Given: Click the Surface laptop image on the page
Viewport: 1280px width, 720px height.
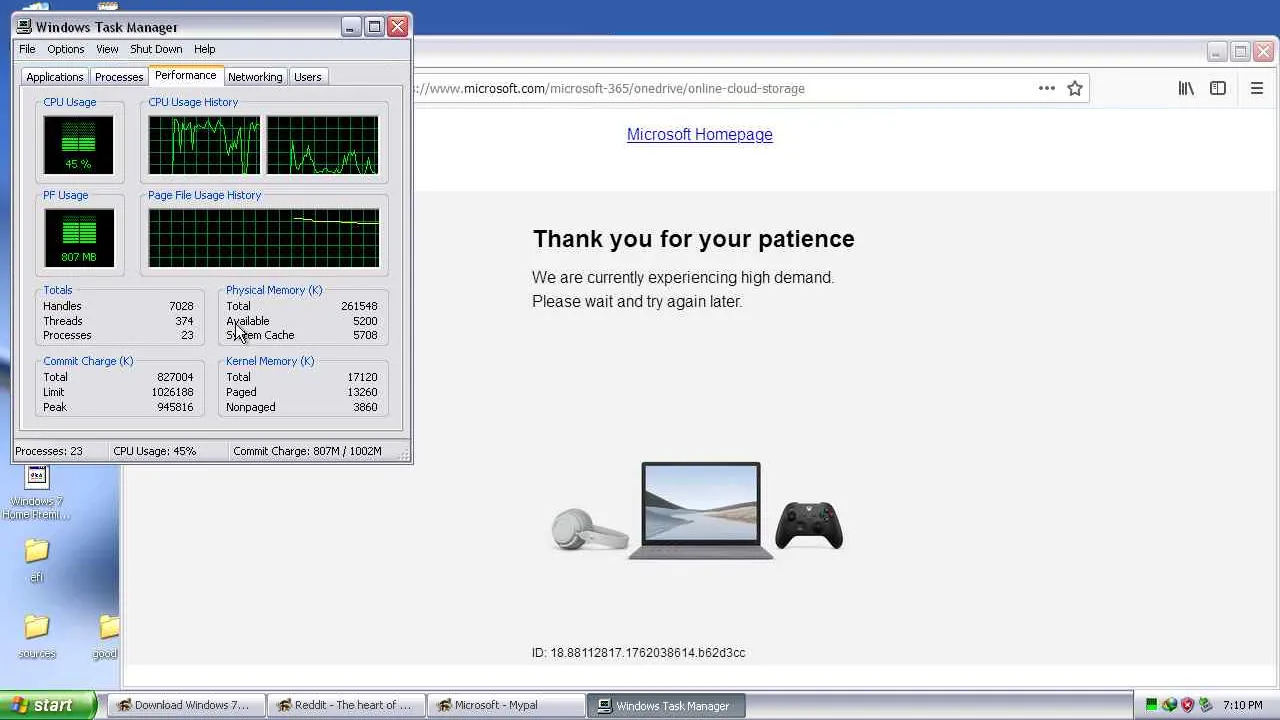Looking at the screenshot, I should [701, 511].
